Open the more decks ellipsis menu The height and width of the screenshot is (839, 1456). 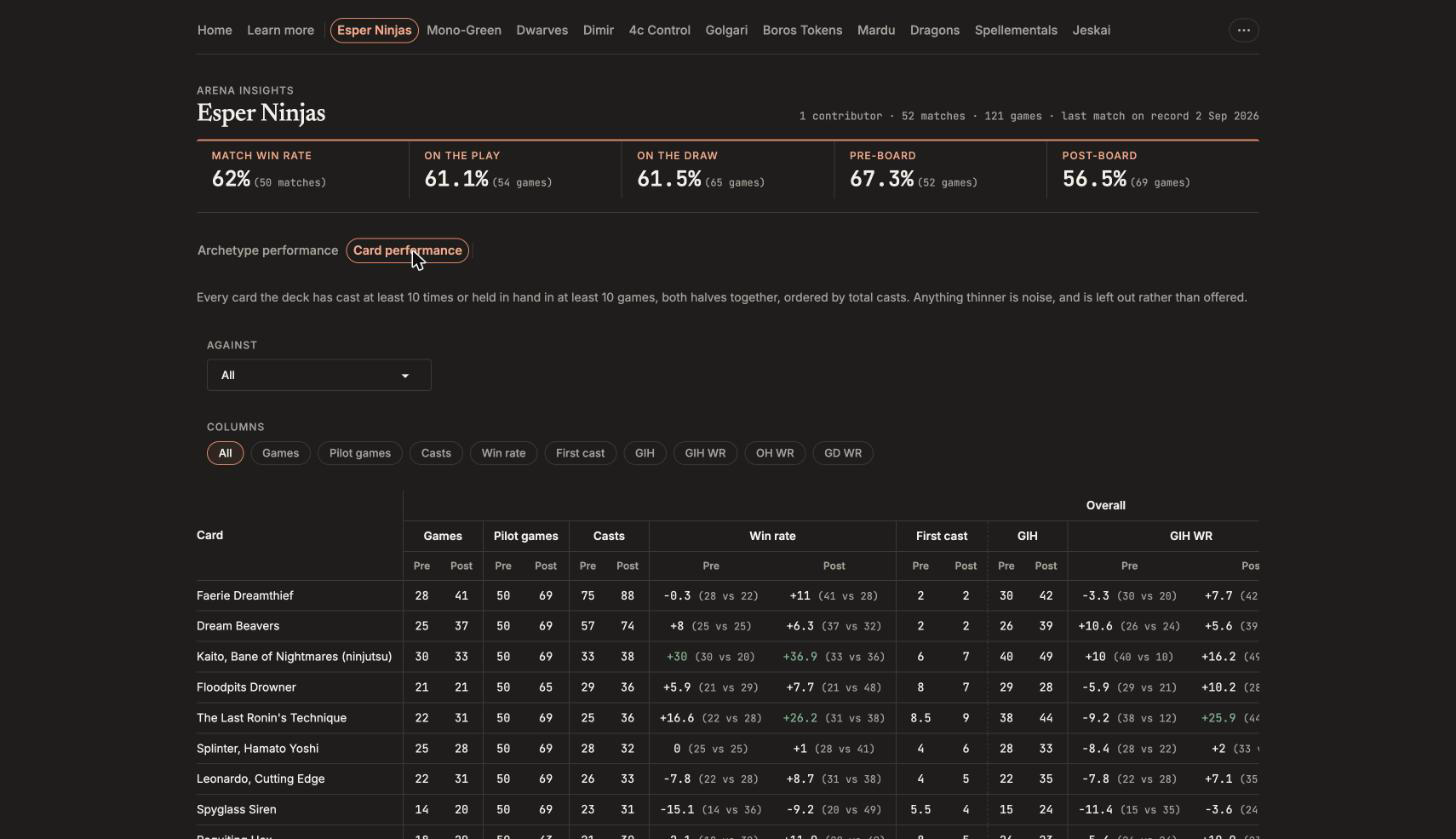click(x=1243, y=30)
